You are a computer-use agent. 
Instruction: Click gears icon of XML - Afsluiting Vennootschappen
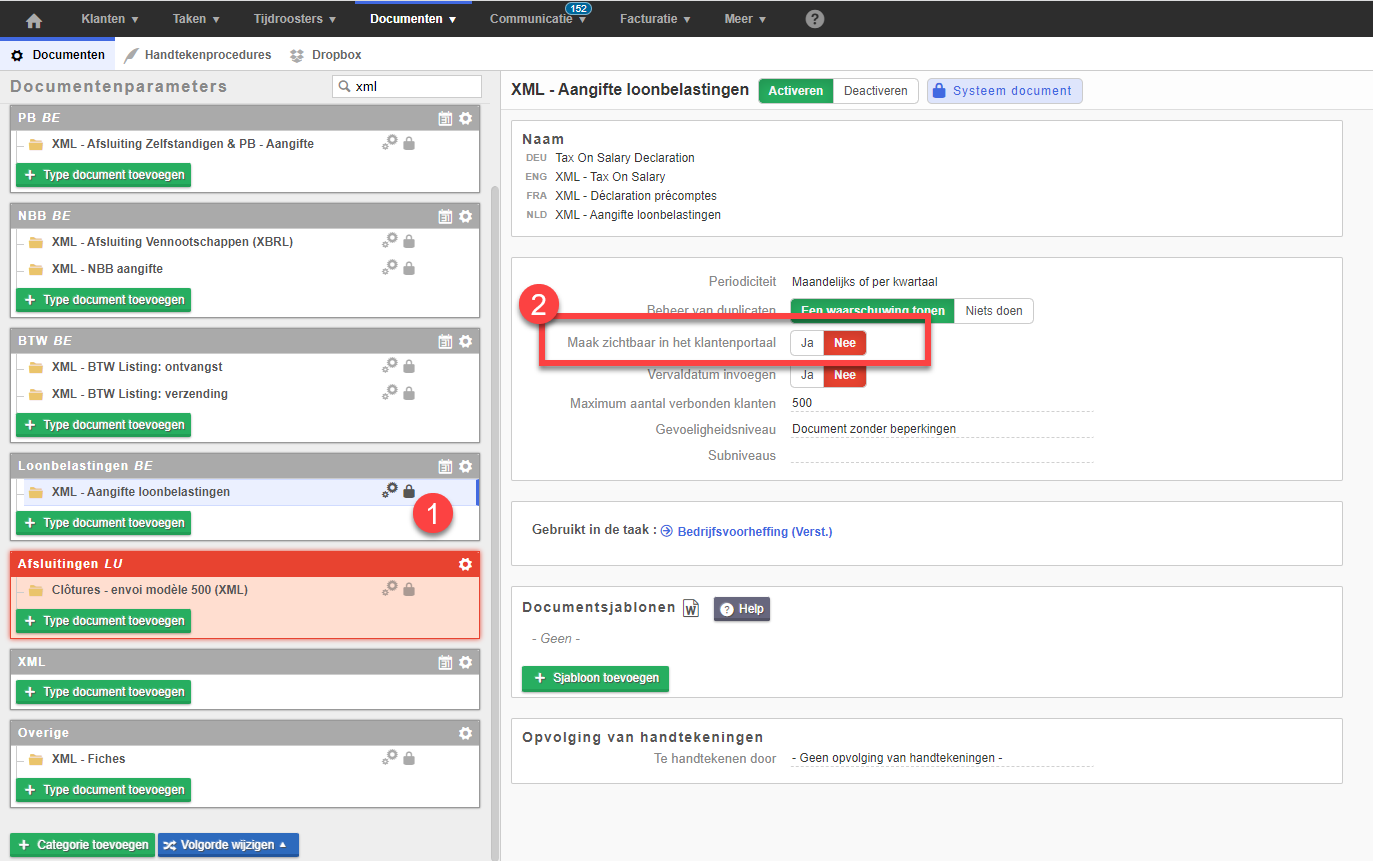pos(390,240)
